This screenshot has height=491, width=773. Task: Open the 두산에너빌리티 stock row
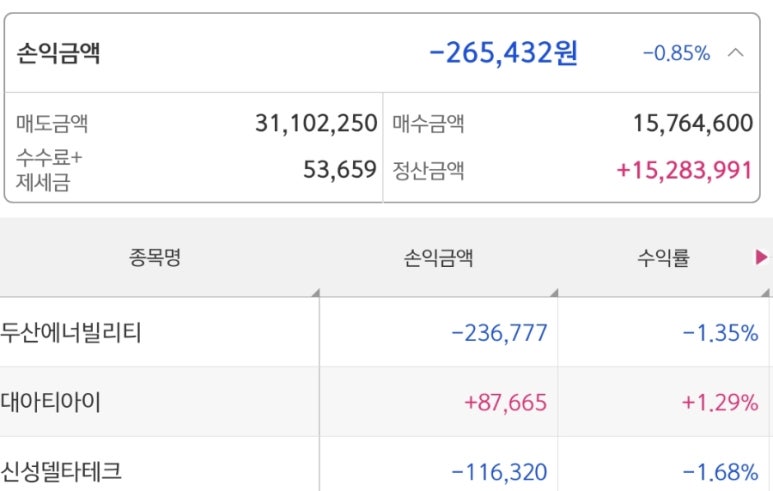point(72,332)
